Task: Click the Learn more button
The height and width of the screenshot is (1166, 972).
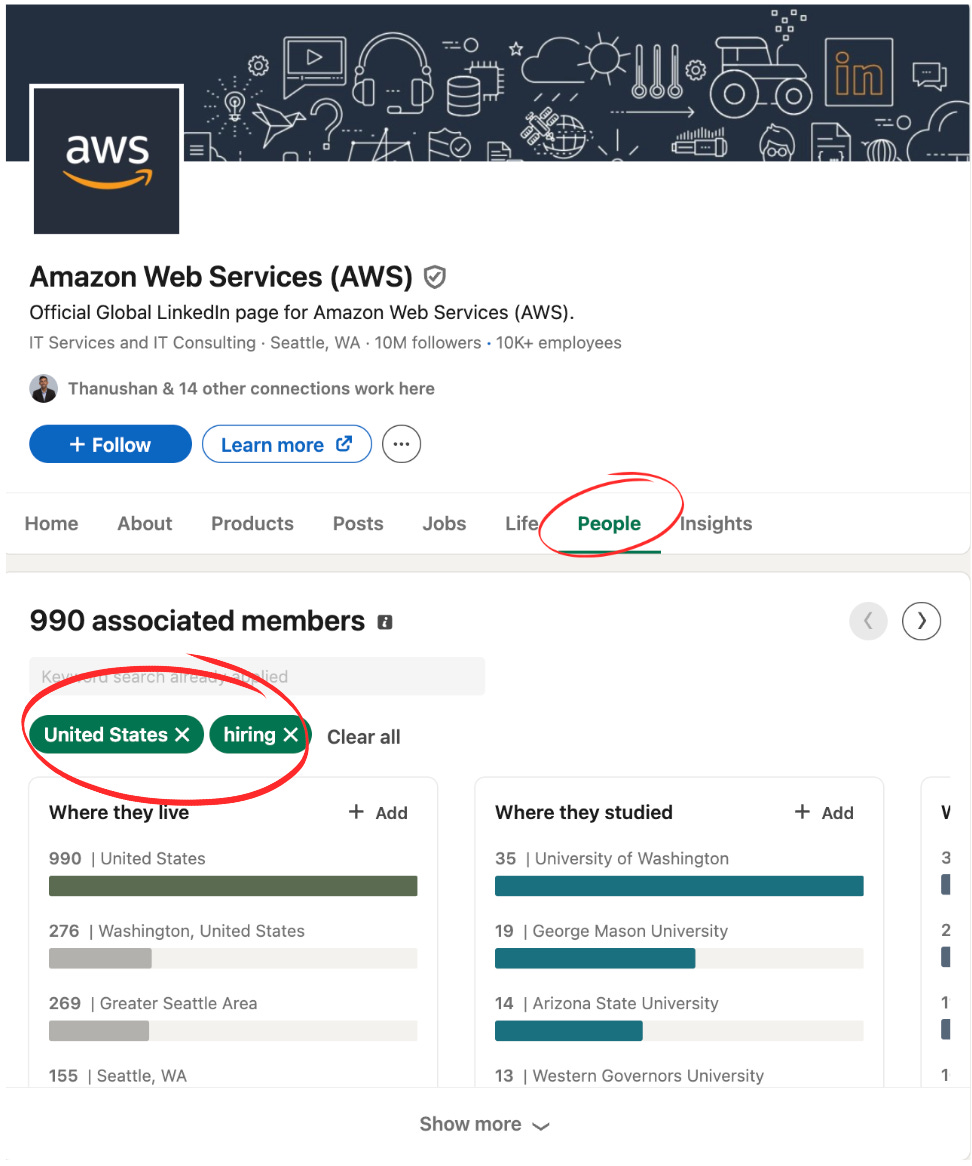Action: [286, 445]
